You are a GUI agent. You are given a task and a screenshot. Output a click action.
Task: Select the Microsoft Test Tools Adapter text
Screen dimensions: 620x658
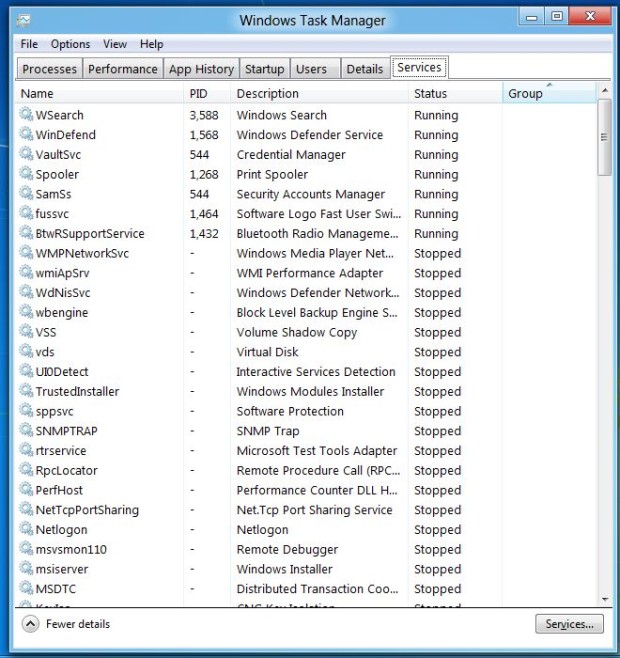point(317,451)
